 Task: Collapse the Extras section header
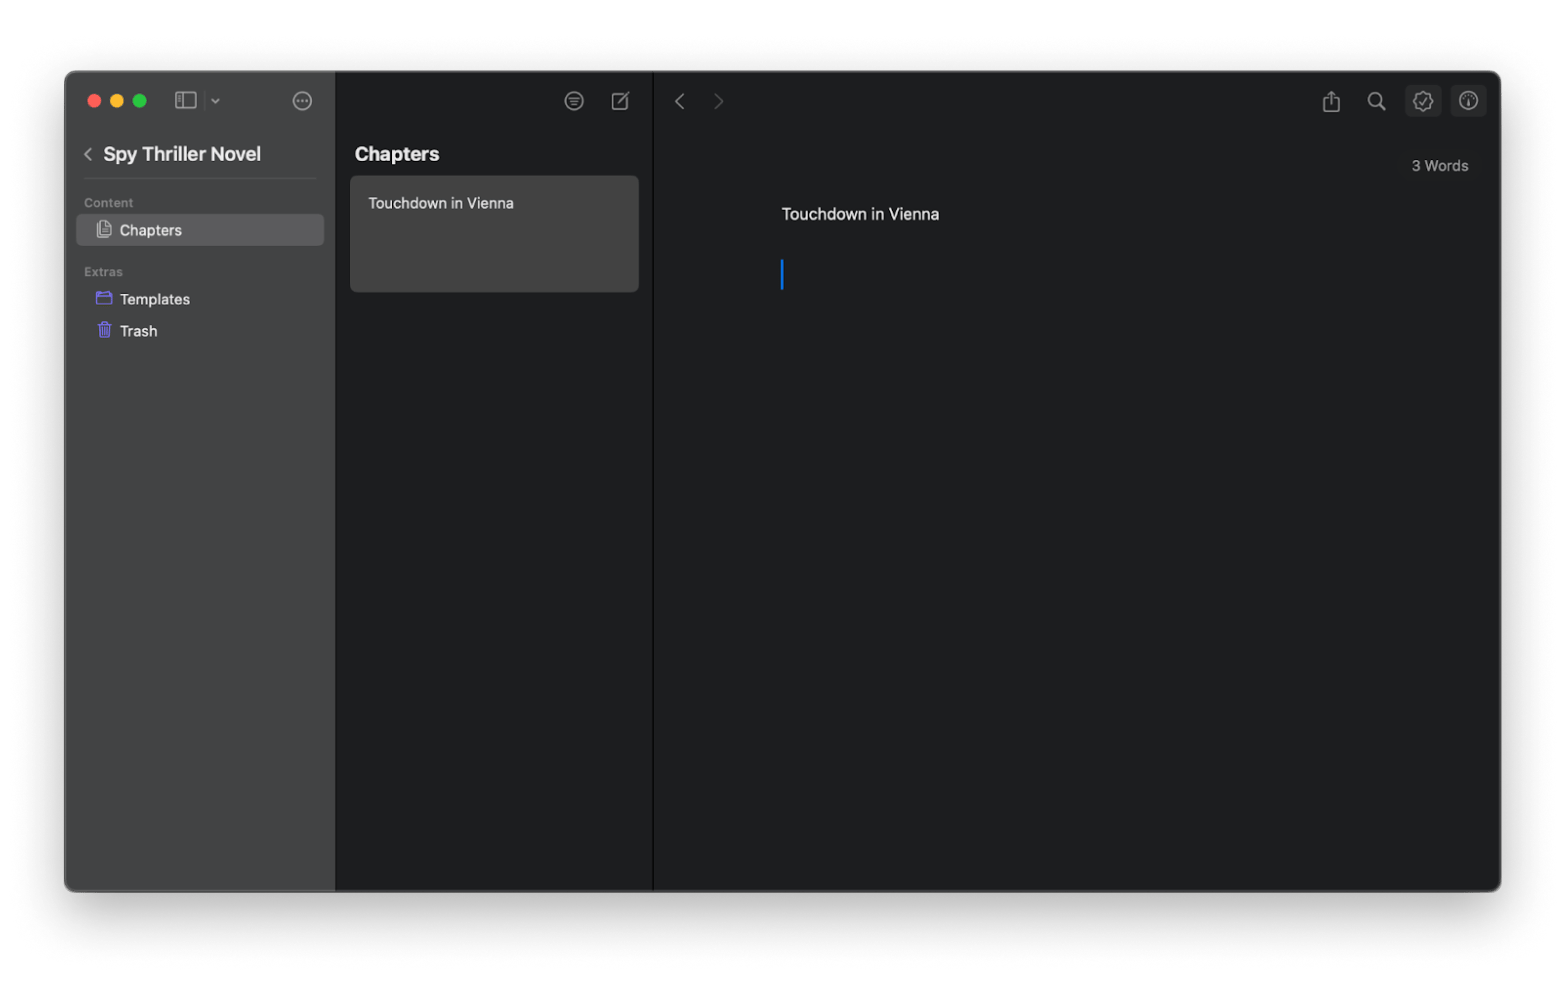103,272
